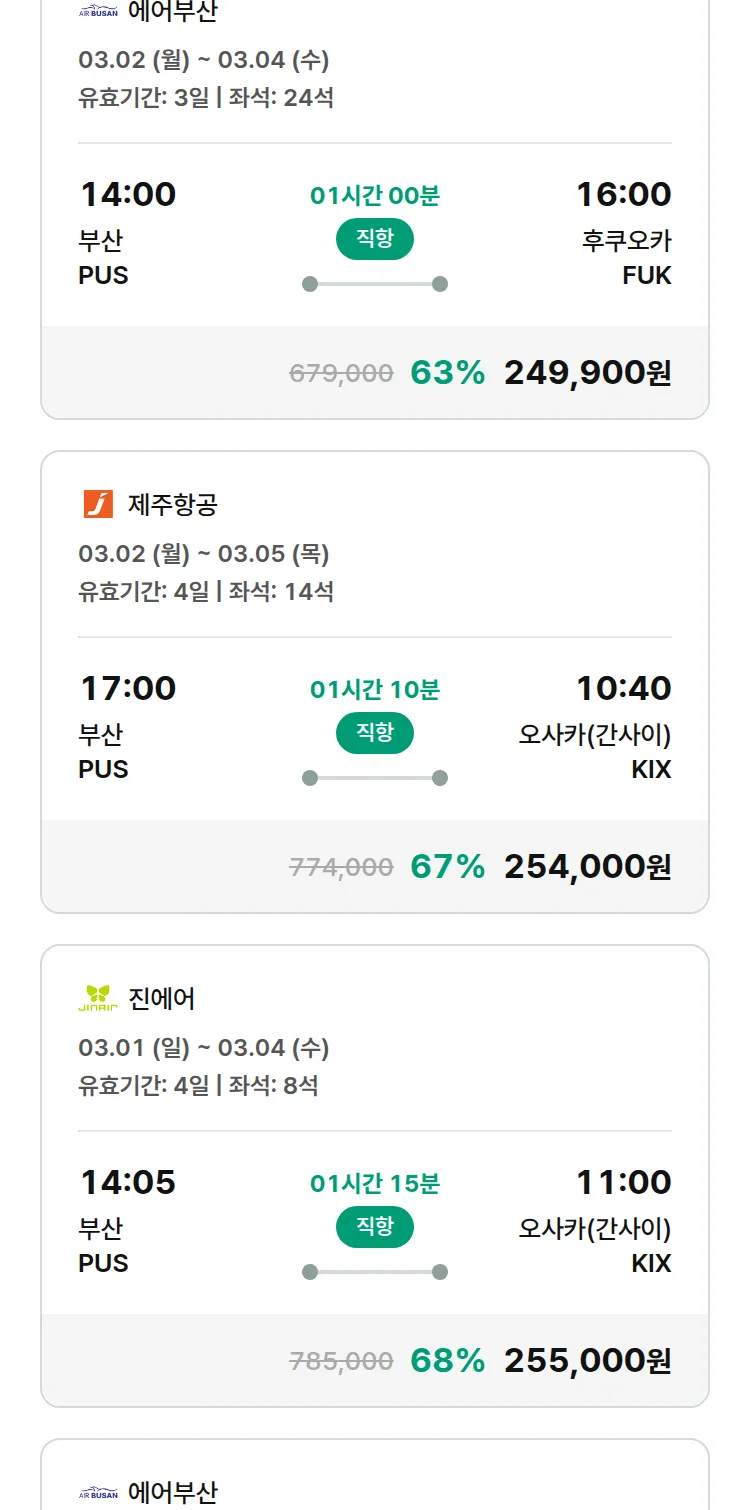Screen dimensions: 750x1510
Task: Choose the 254,000원 Jeju Air fare
Action: click(x=587, y=866)
